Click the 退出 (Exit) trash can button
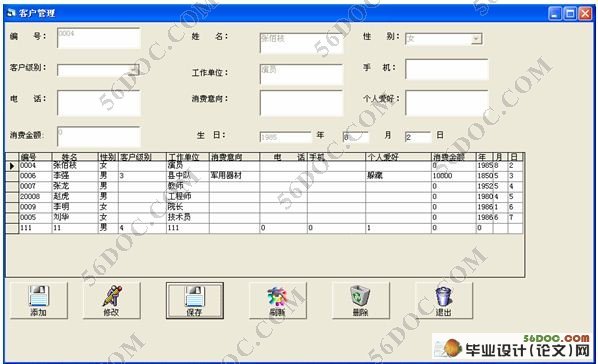Image resolution: width=598 pixels, height=364 pixels. tap(444, 300)
